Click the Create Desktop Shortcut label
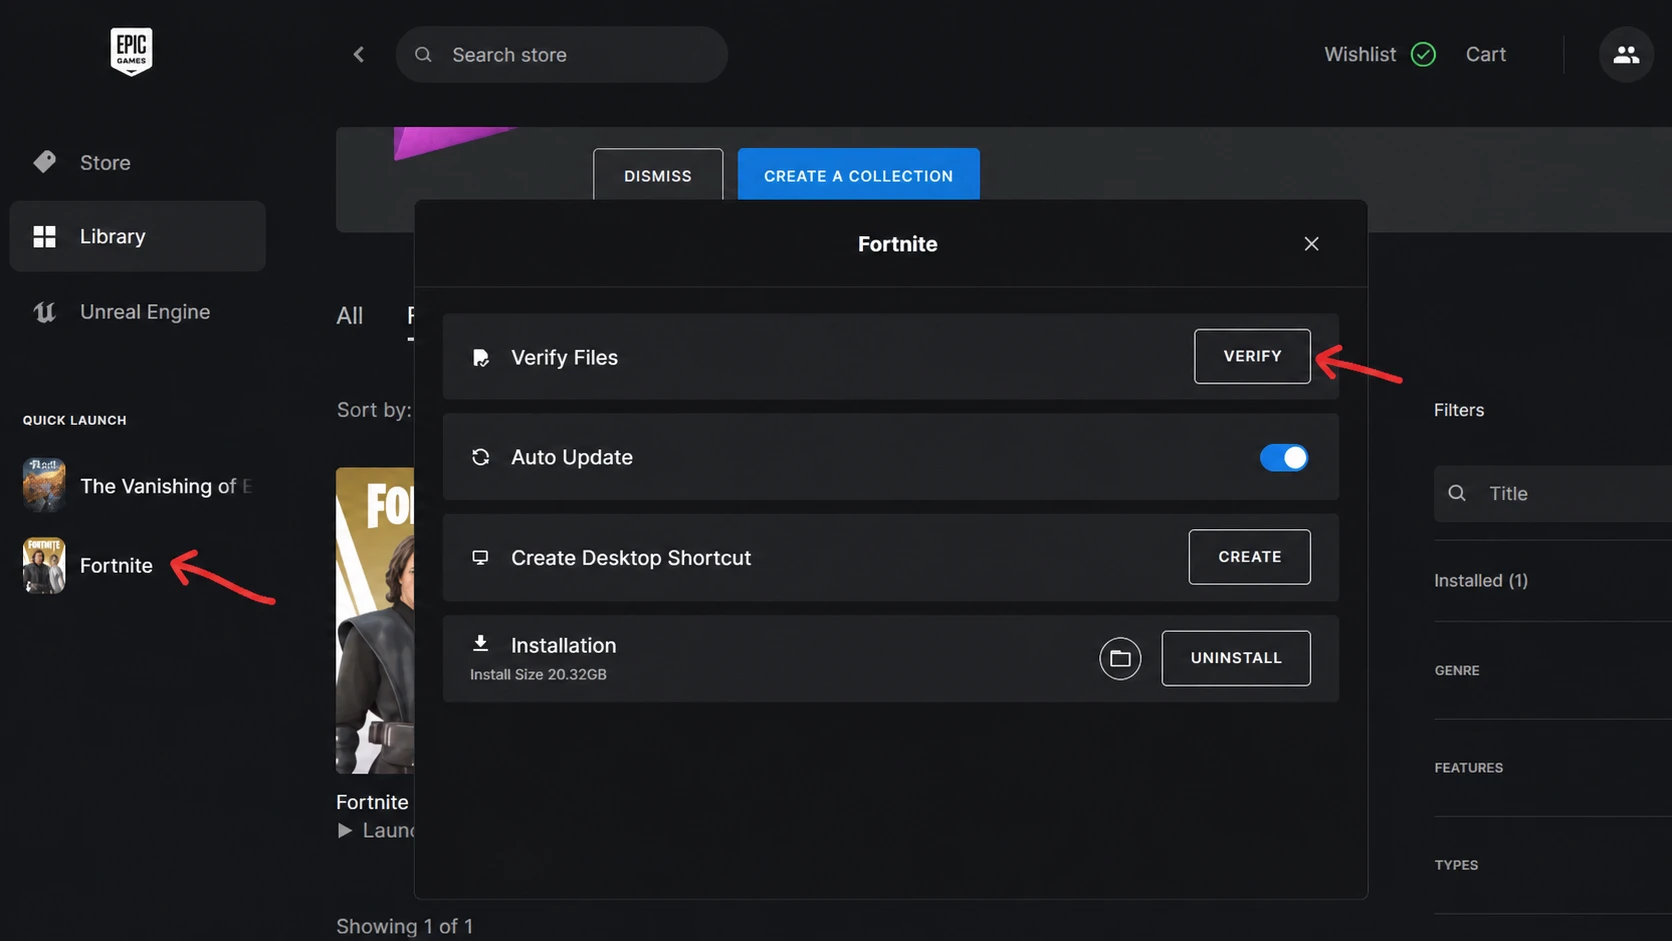Screen dimensions: 1672x941 tap(631, 558)
